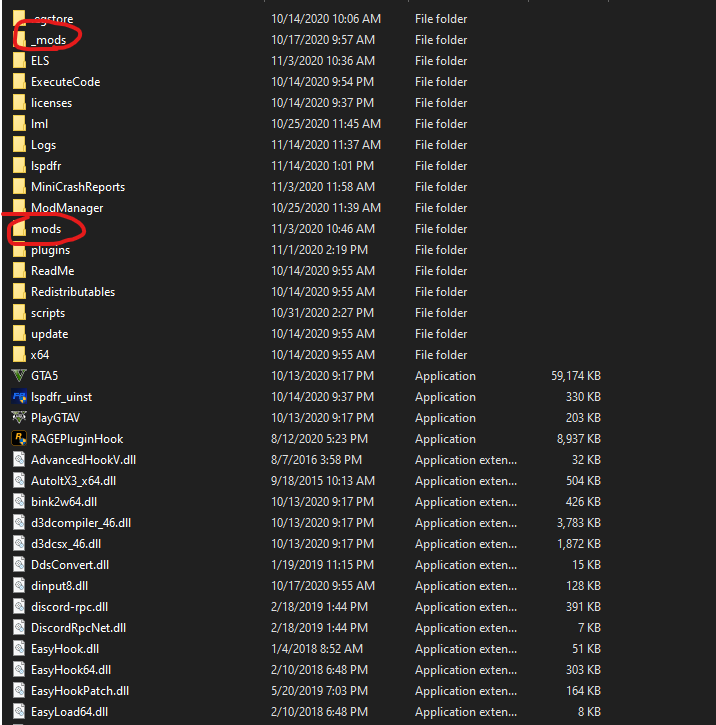Click the DdsConvert.dll file icon
The image size is (716, 725).
(x=19, y=565)
